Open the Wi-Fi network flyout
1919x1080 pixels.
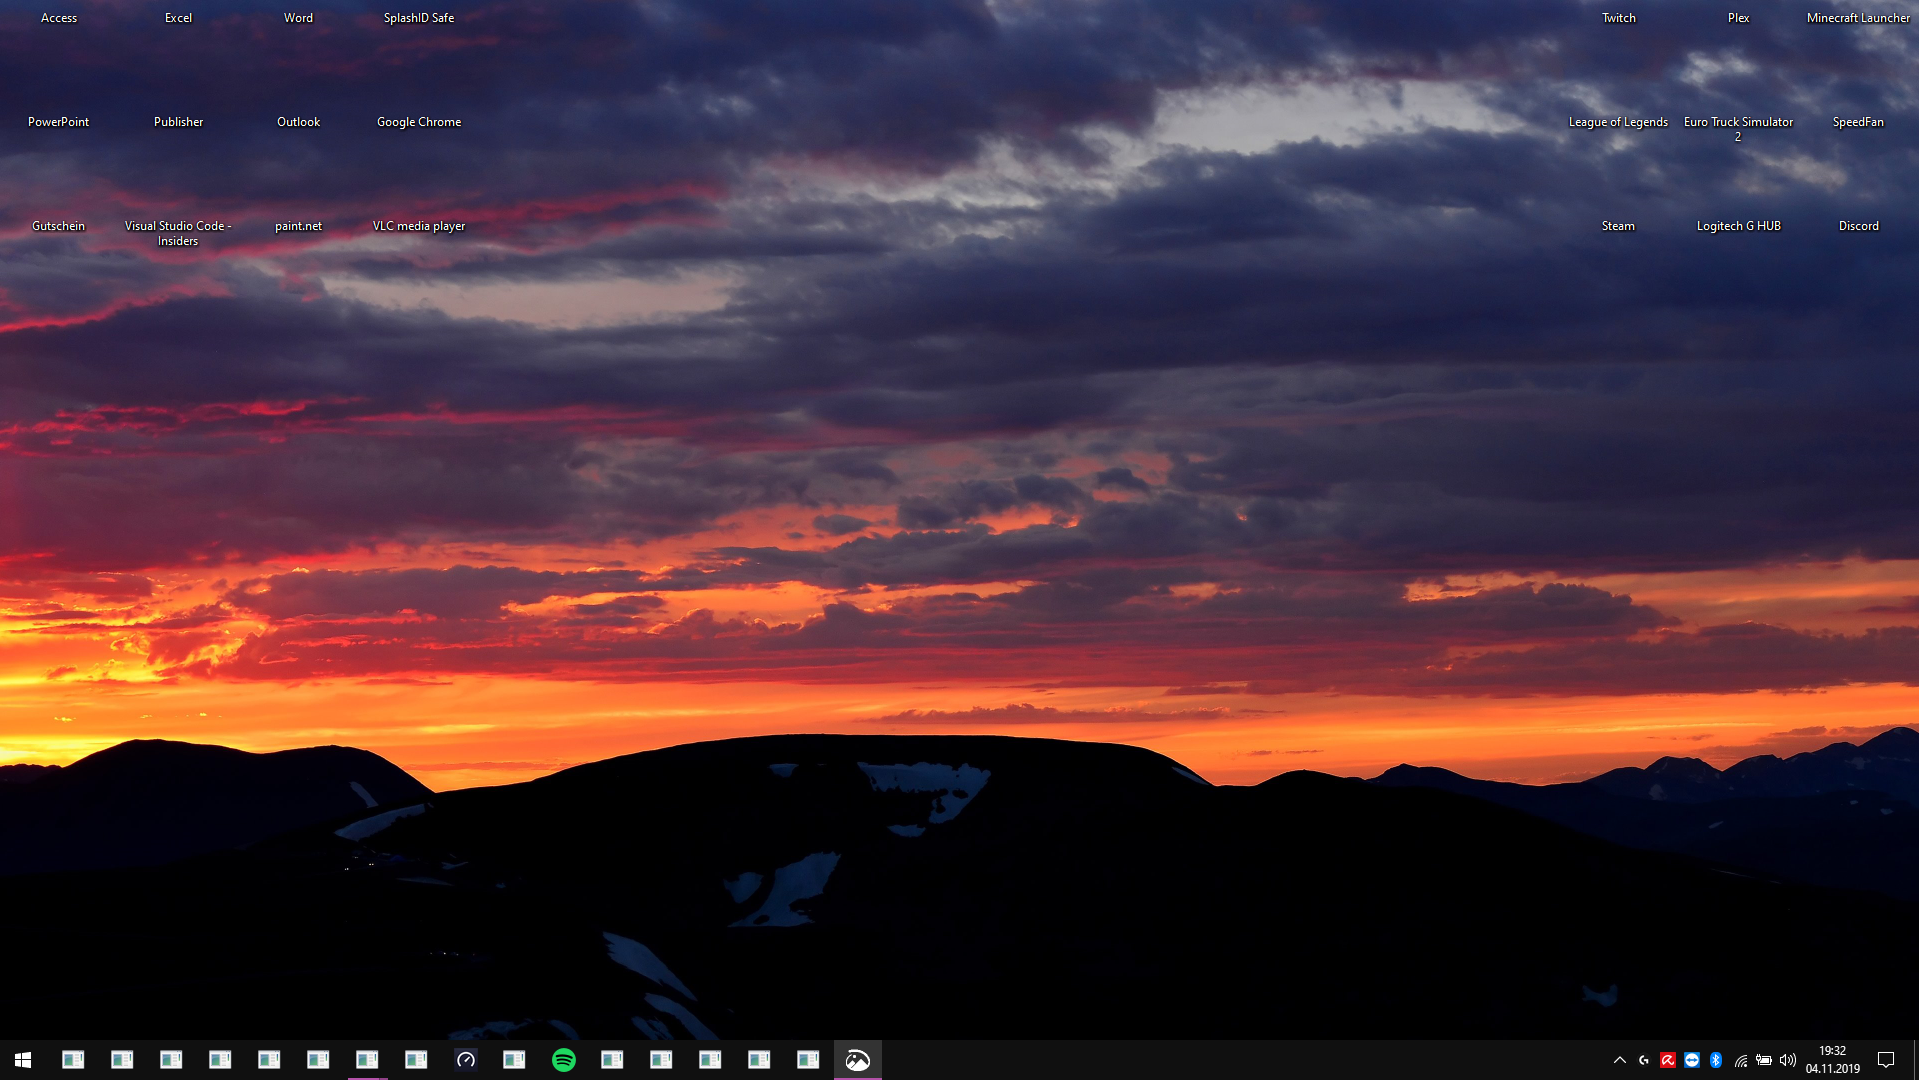[x=1741, y=1060]
